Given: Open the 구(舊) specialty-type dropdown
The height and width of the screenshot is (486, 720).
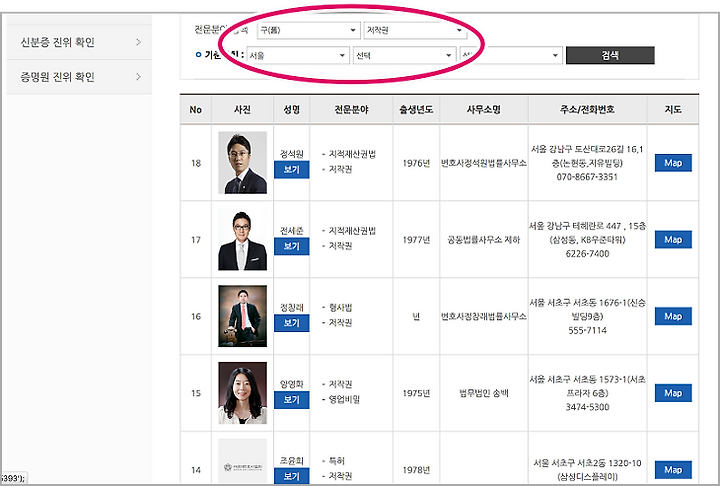Looking at the screenshot, I should 308,30.
